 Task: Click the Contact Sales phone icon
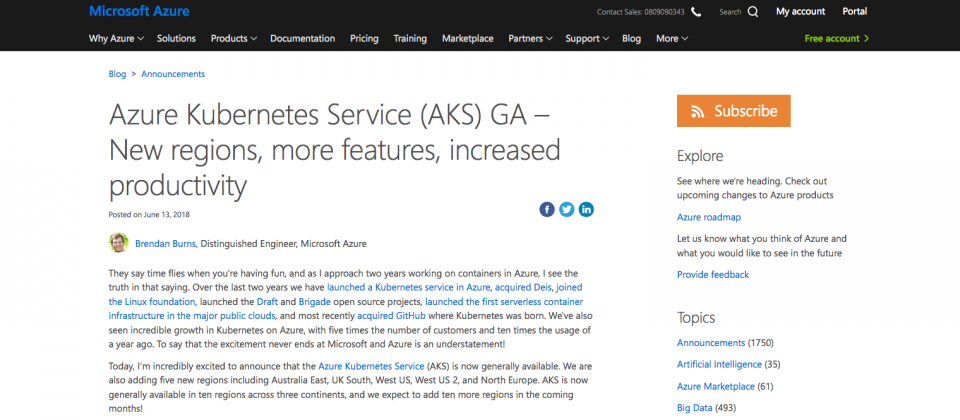[696, 12]
